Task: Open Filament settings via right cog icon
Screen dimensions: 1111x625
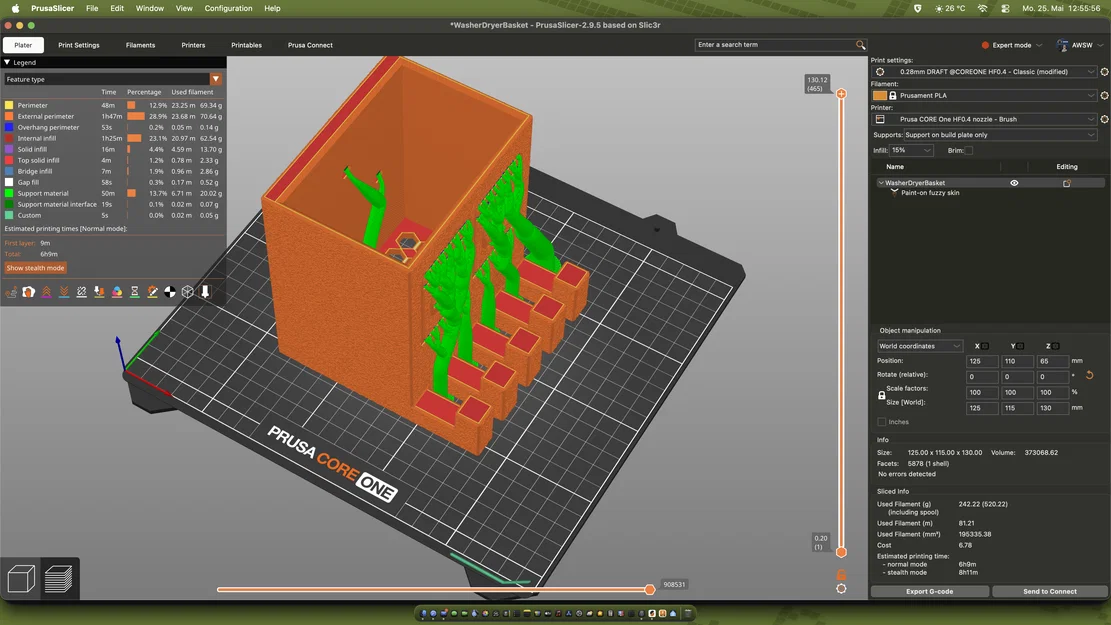Action: [x=1104, y=96]
